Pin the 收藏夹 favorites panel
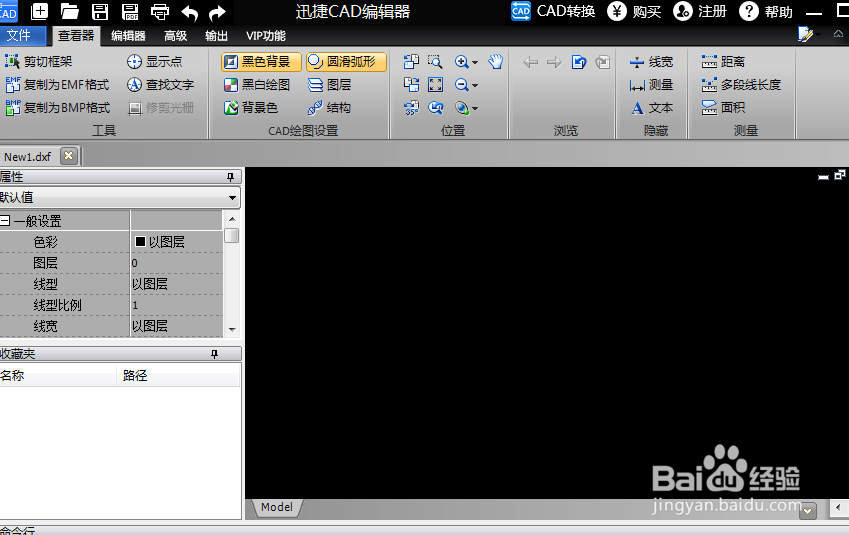 pos(214,354)
